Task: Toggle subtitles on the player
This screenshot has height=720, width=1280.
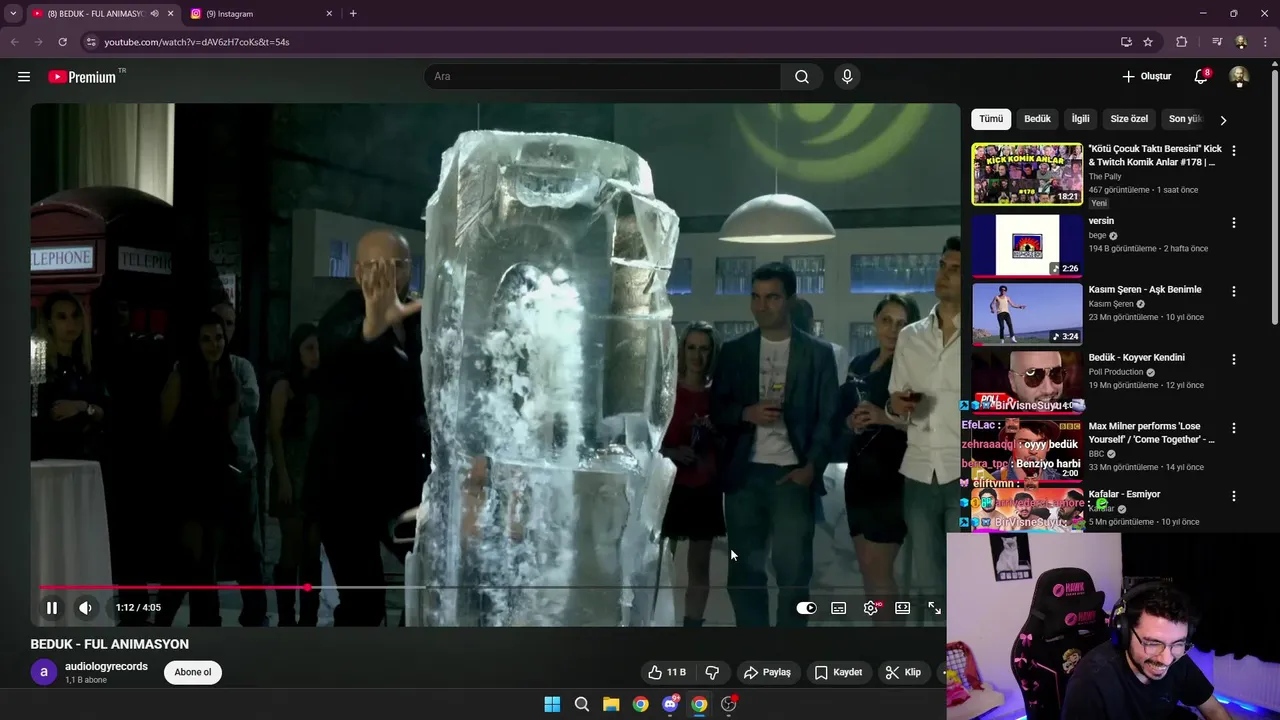Action: pos(839,608)
